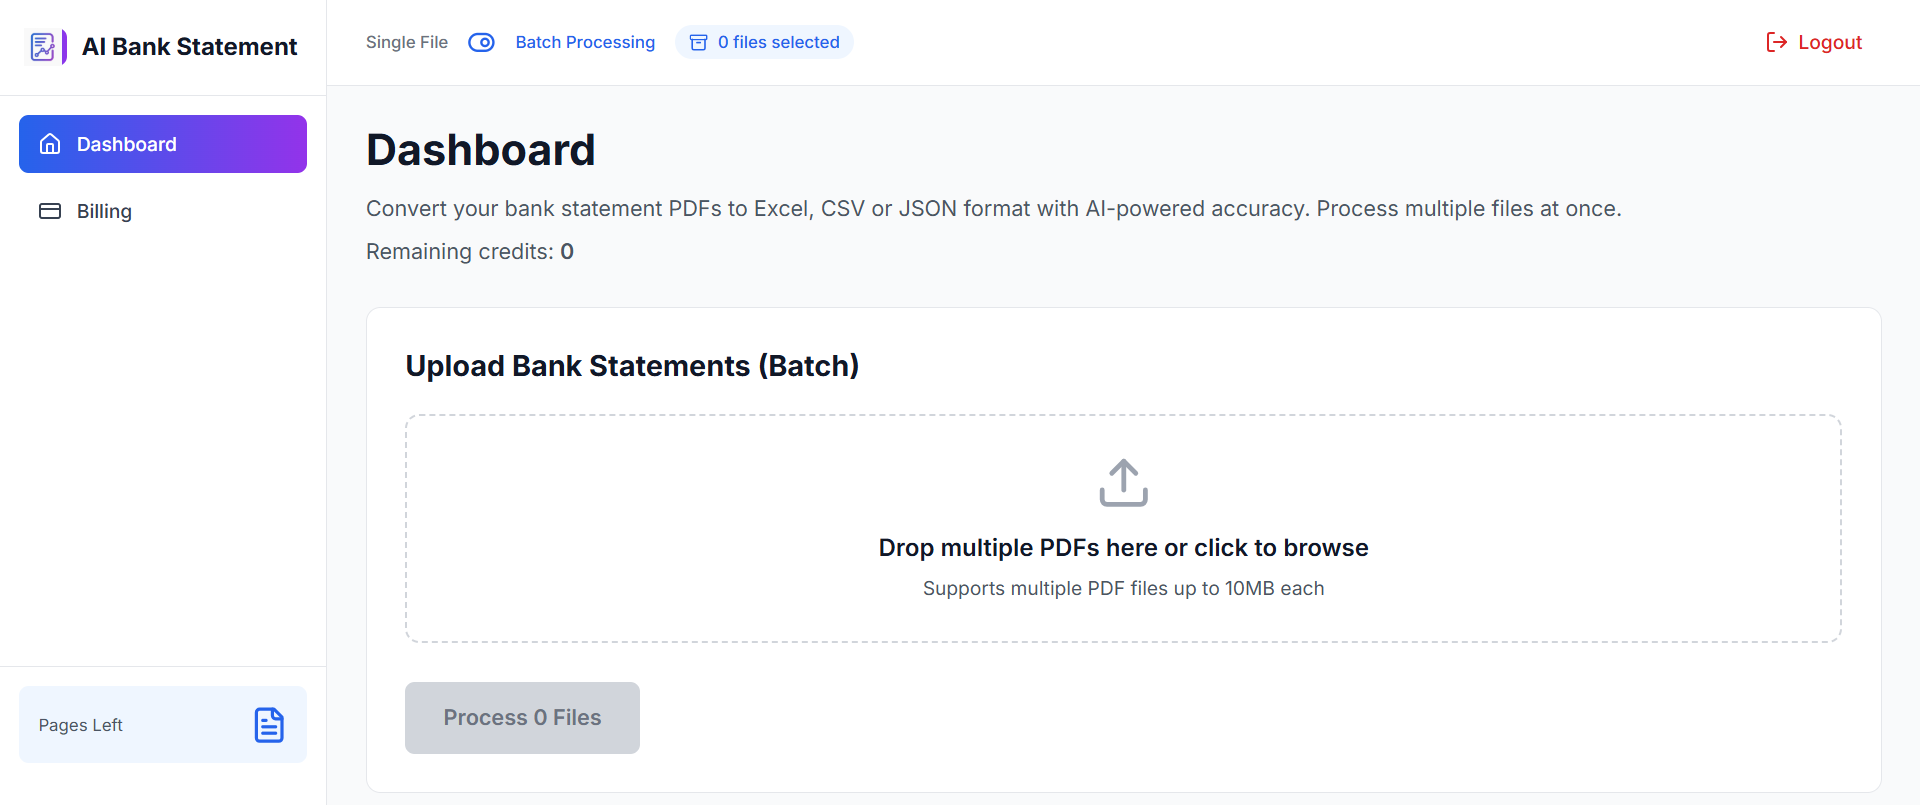Click the credit card icon beside Billing
The width and height of the screenshot is (1920, 805).
tap(50, 211)
